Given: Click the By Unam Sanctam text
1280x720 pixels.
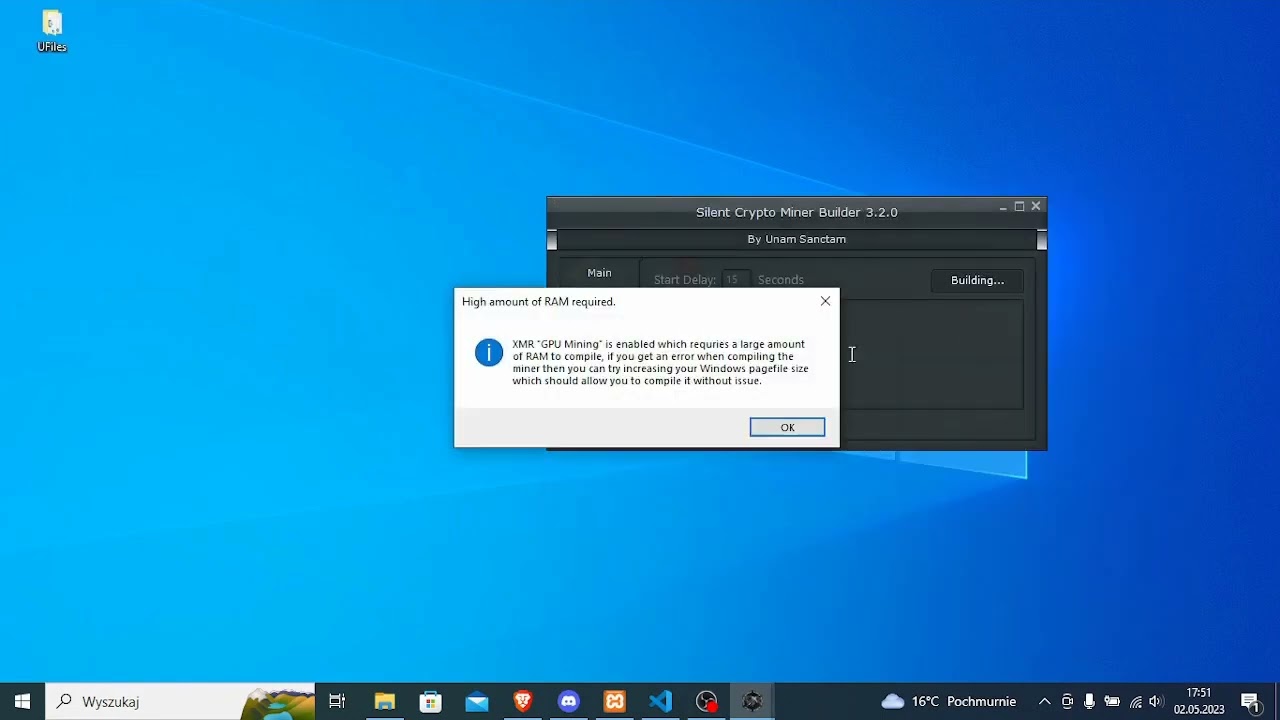Looking at the screenshot, I should coord(797,239).
